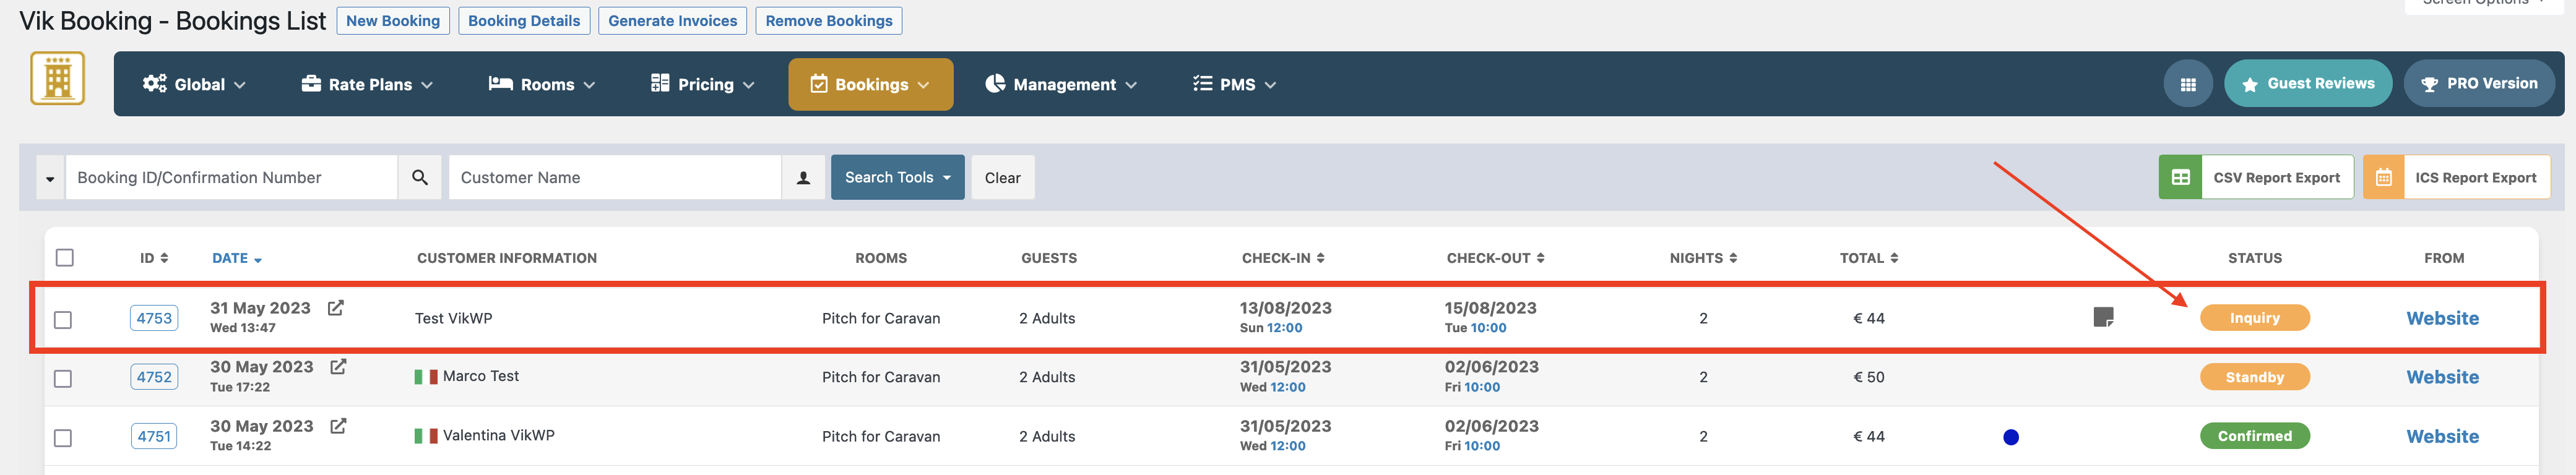Click the CSV Report Export spreadsheet icon

click(x=2180, y=177)
